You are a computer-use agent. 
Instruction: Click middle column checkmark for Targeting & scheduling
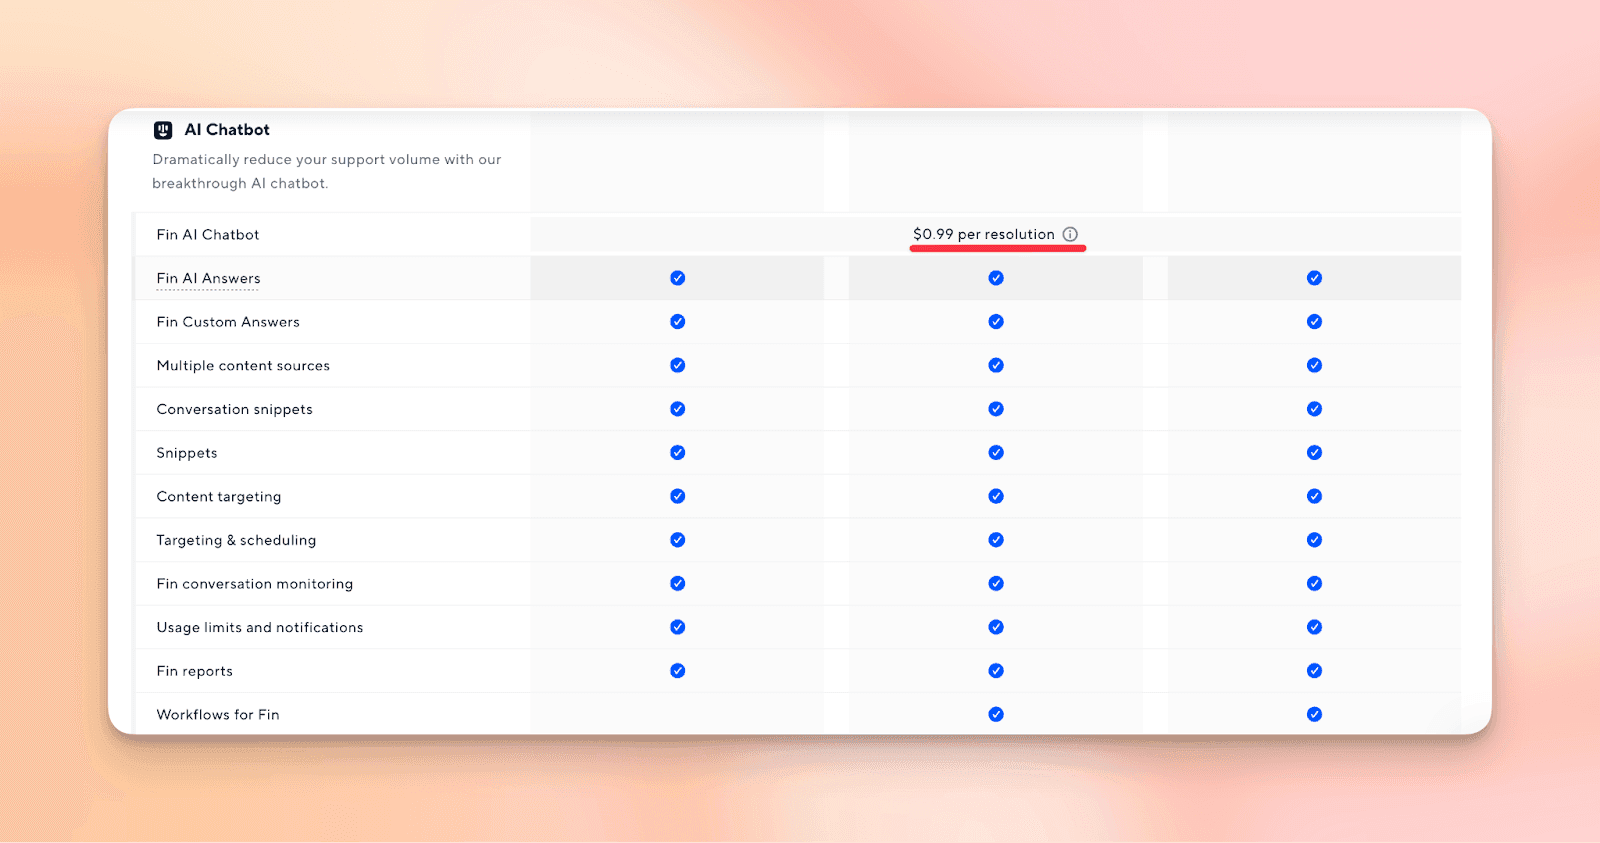[996, 540]
